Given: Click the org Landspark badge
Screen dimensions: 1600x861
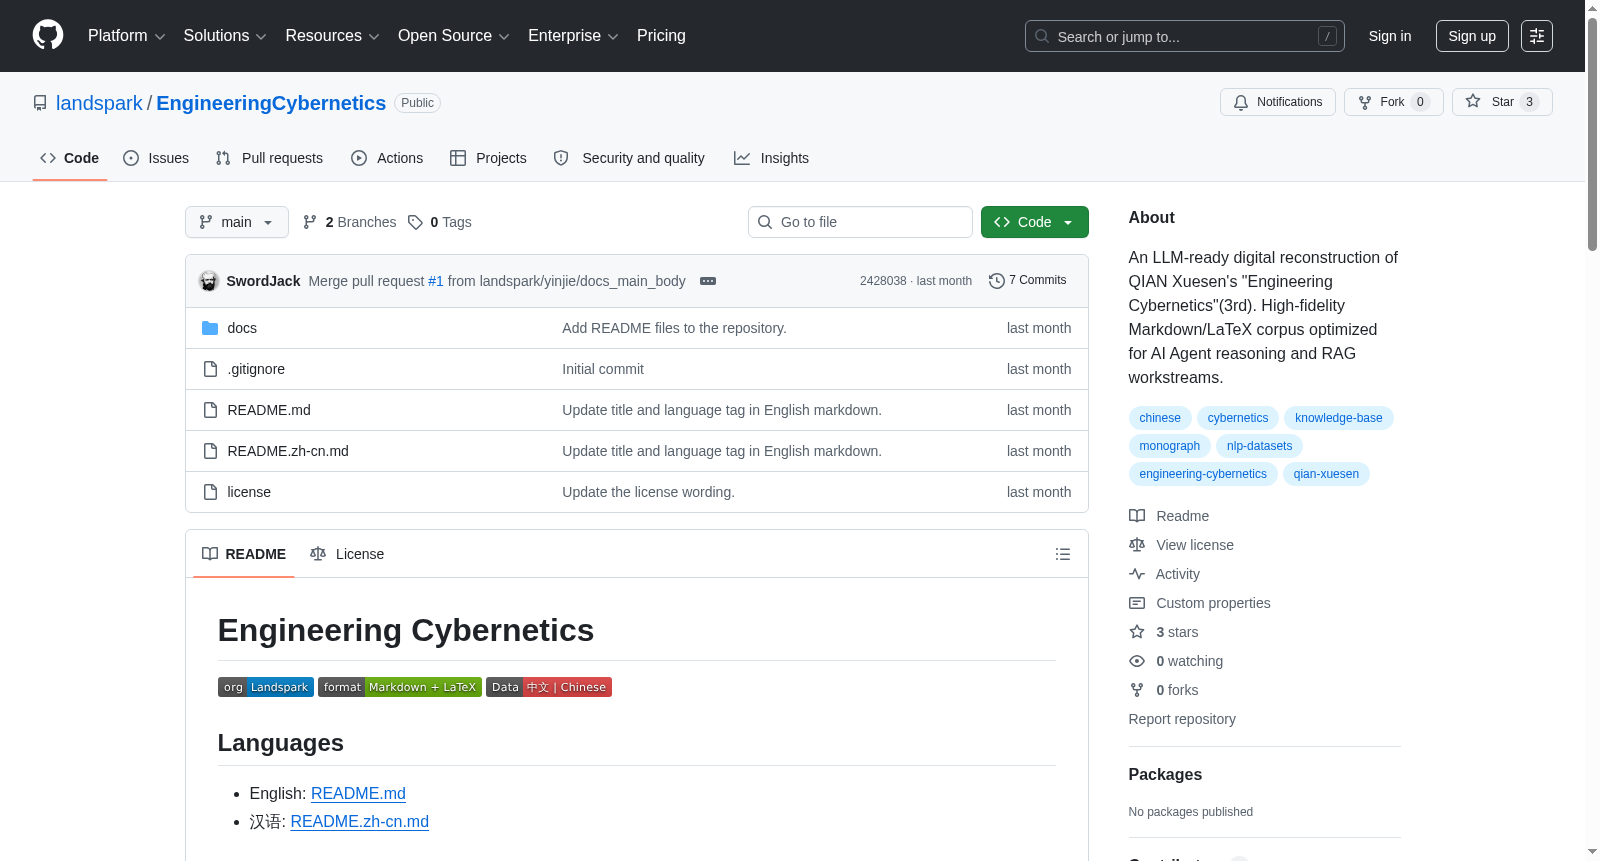Looking at the screenshot, I should pos(266,687).
